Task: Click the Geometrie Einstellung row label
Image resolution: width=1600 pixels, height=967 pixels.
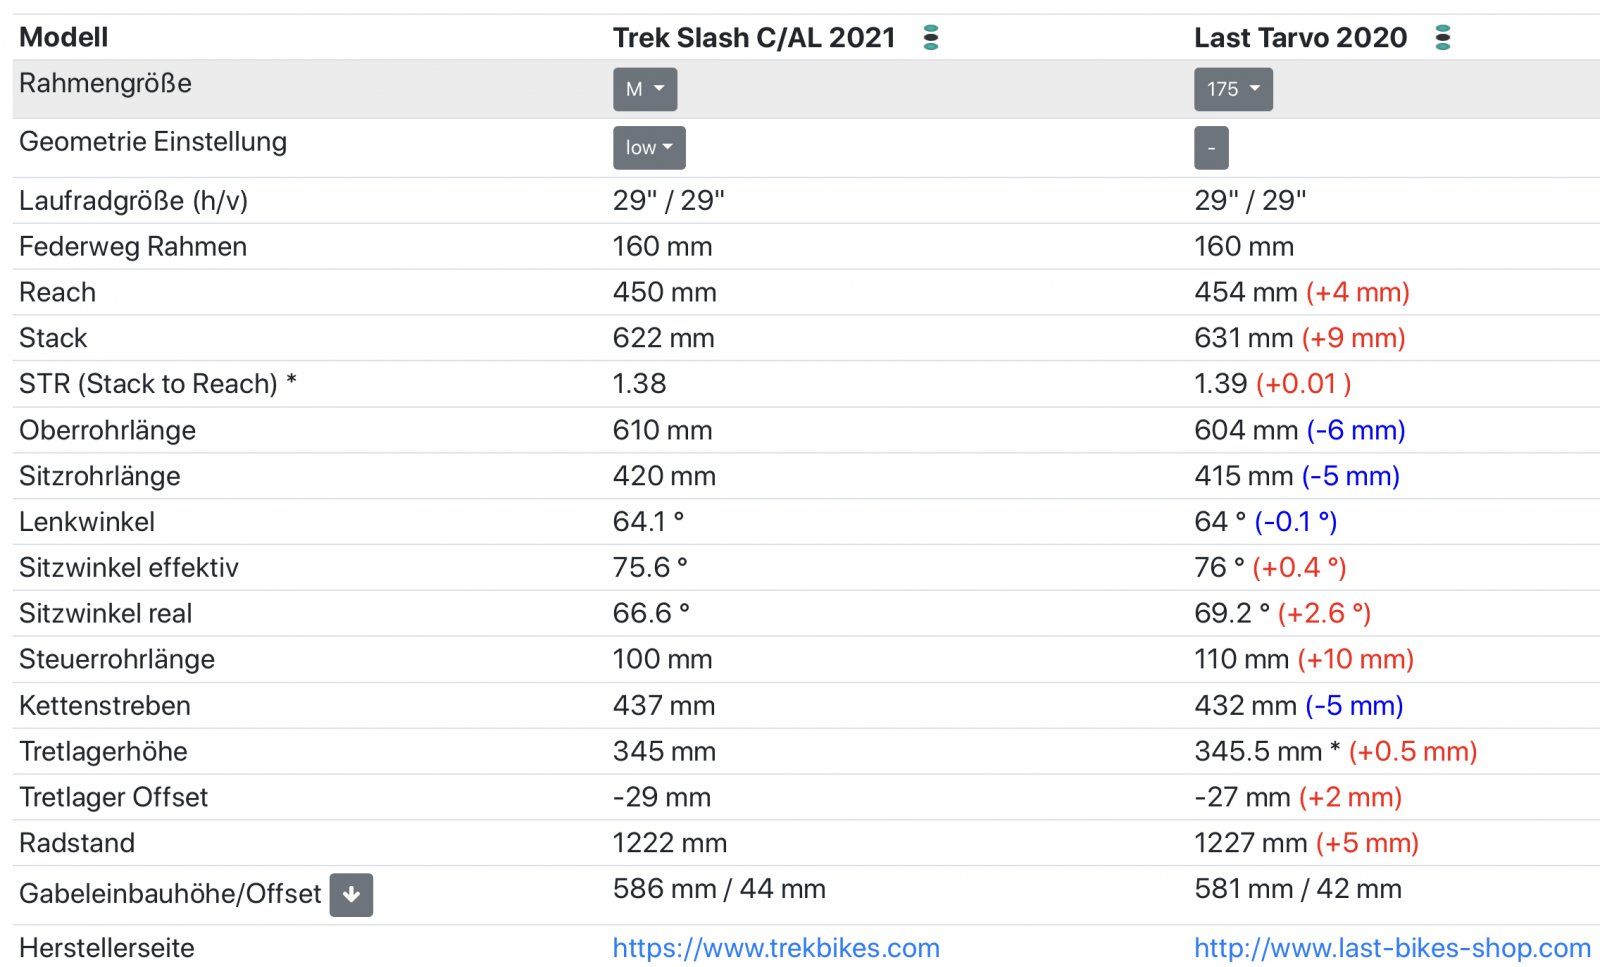Action: click(x=153, y=142)
